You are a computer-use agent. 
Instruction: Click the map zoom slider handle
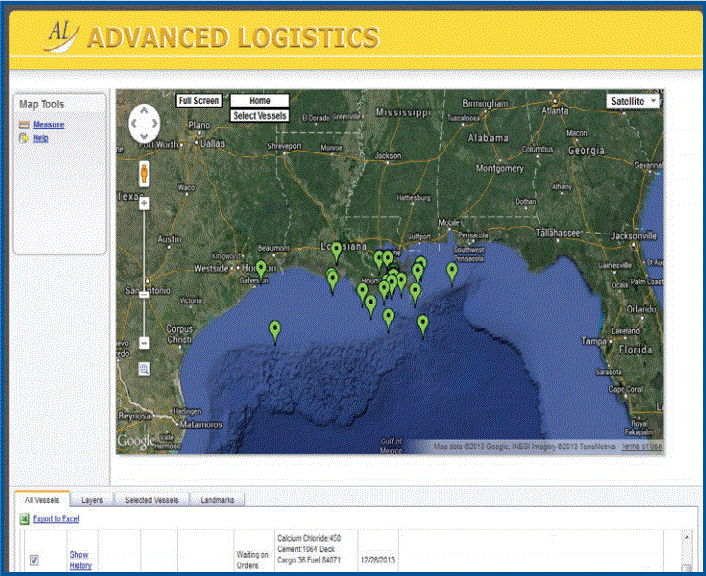[x=144, y=294]
